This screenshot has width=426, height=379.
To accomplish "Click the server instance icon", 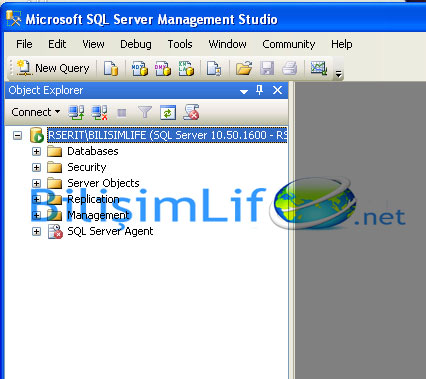I will [37, 135].
